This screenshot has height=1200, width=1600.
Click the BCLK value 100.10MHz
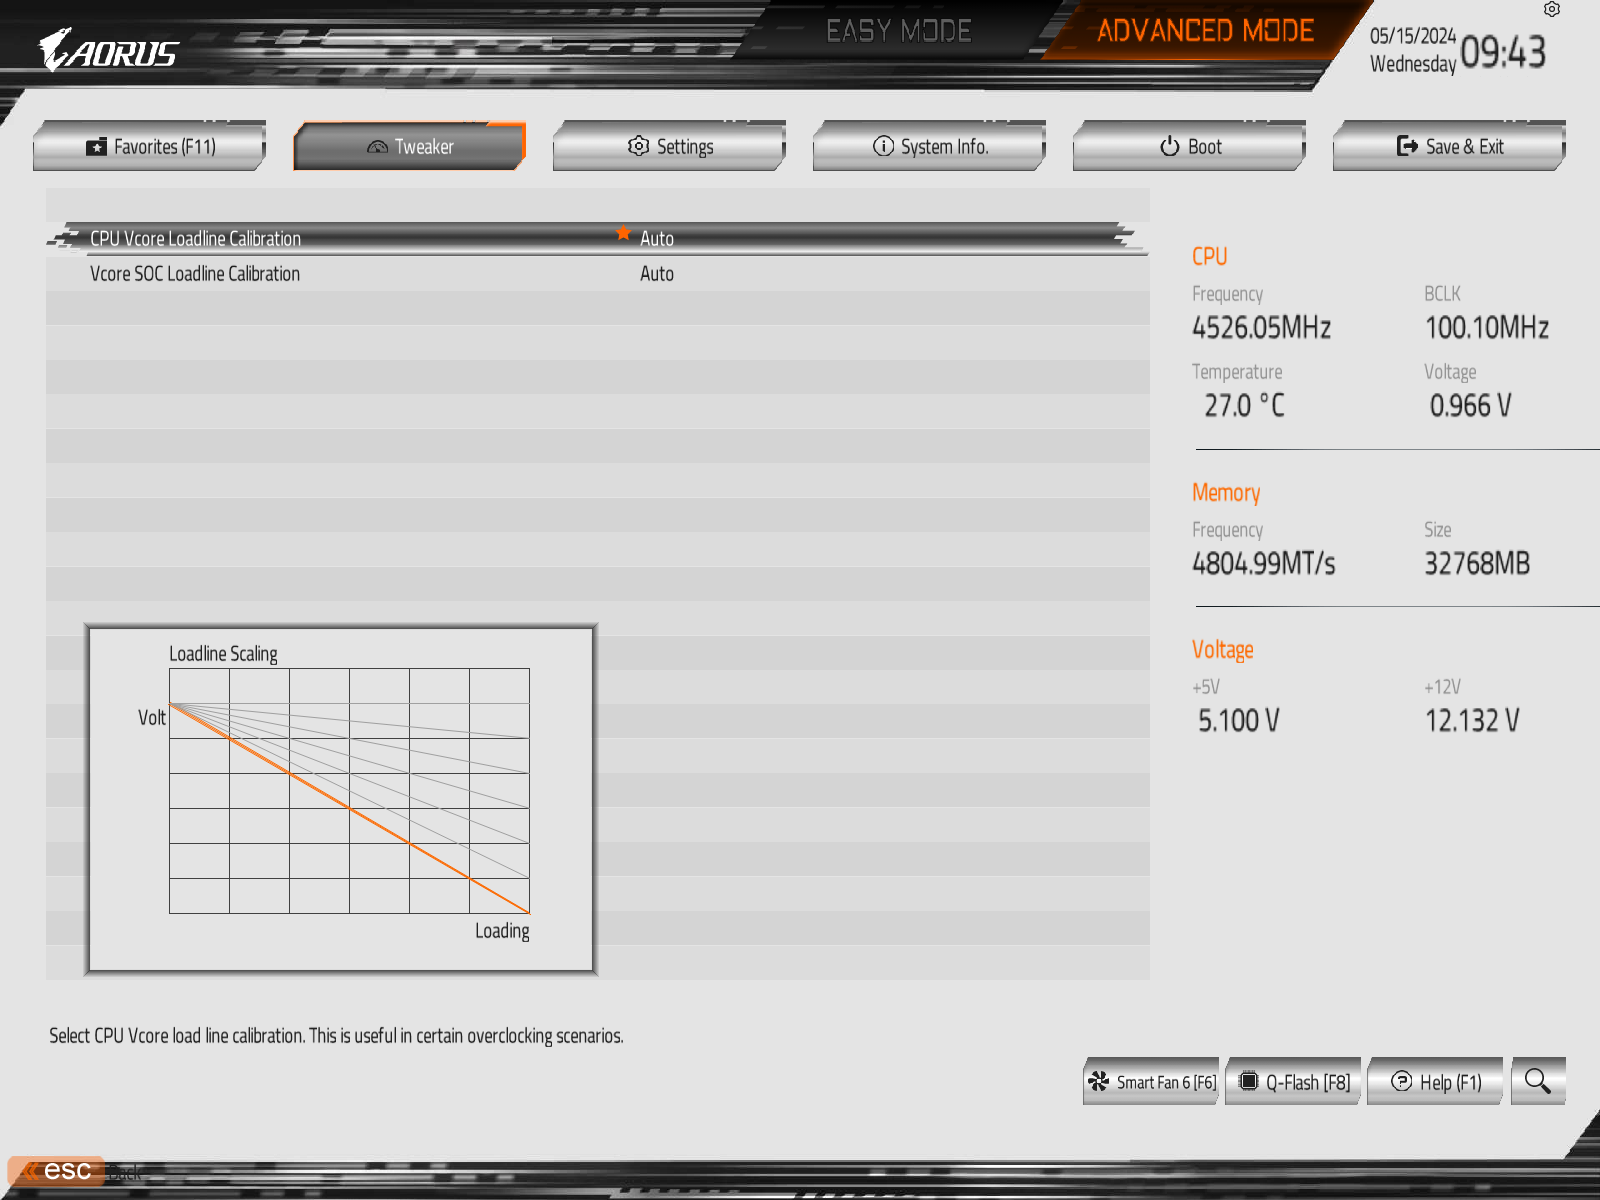click(1487, 328)
